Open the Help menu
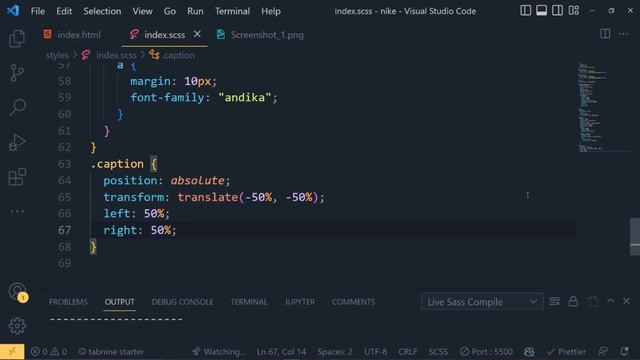 pos(271,11)
